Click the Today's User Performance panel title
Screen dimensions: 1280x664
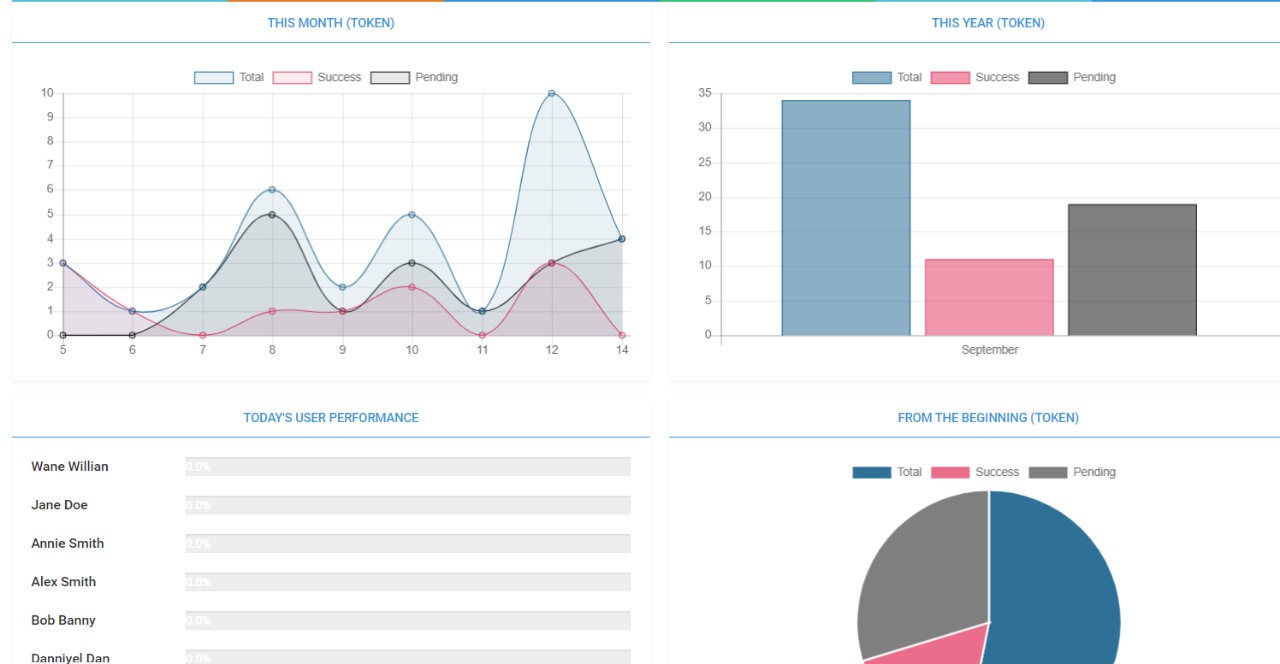pyautogui.click(x=331, y=418)
